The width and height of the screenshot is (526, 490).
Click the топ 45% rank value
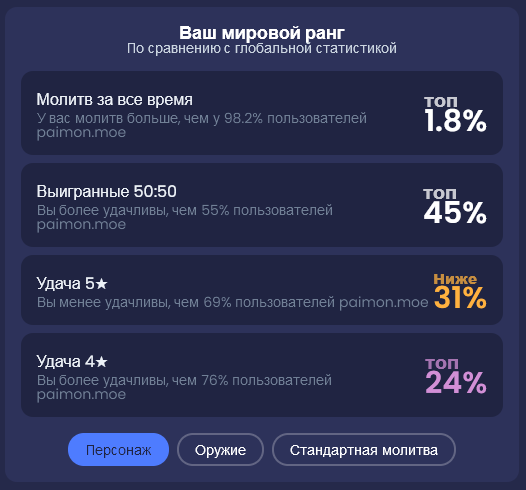point(455,206)
